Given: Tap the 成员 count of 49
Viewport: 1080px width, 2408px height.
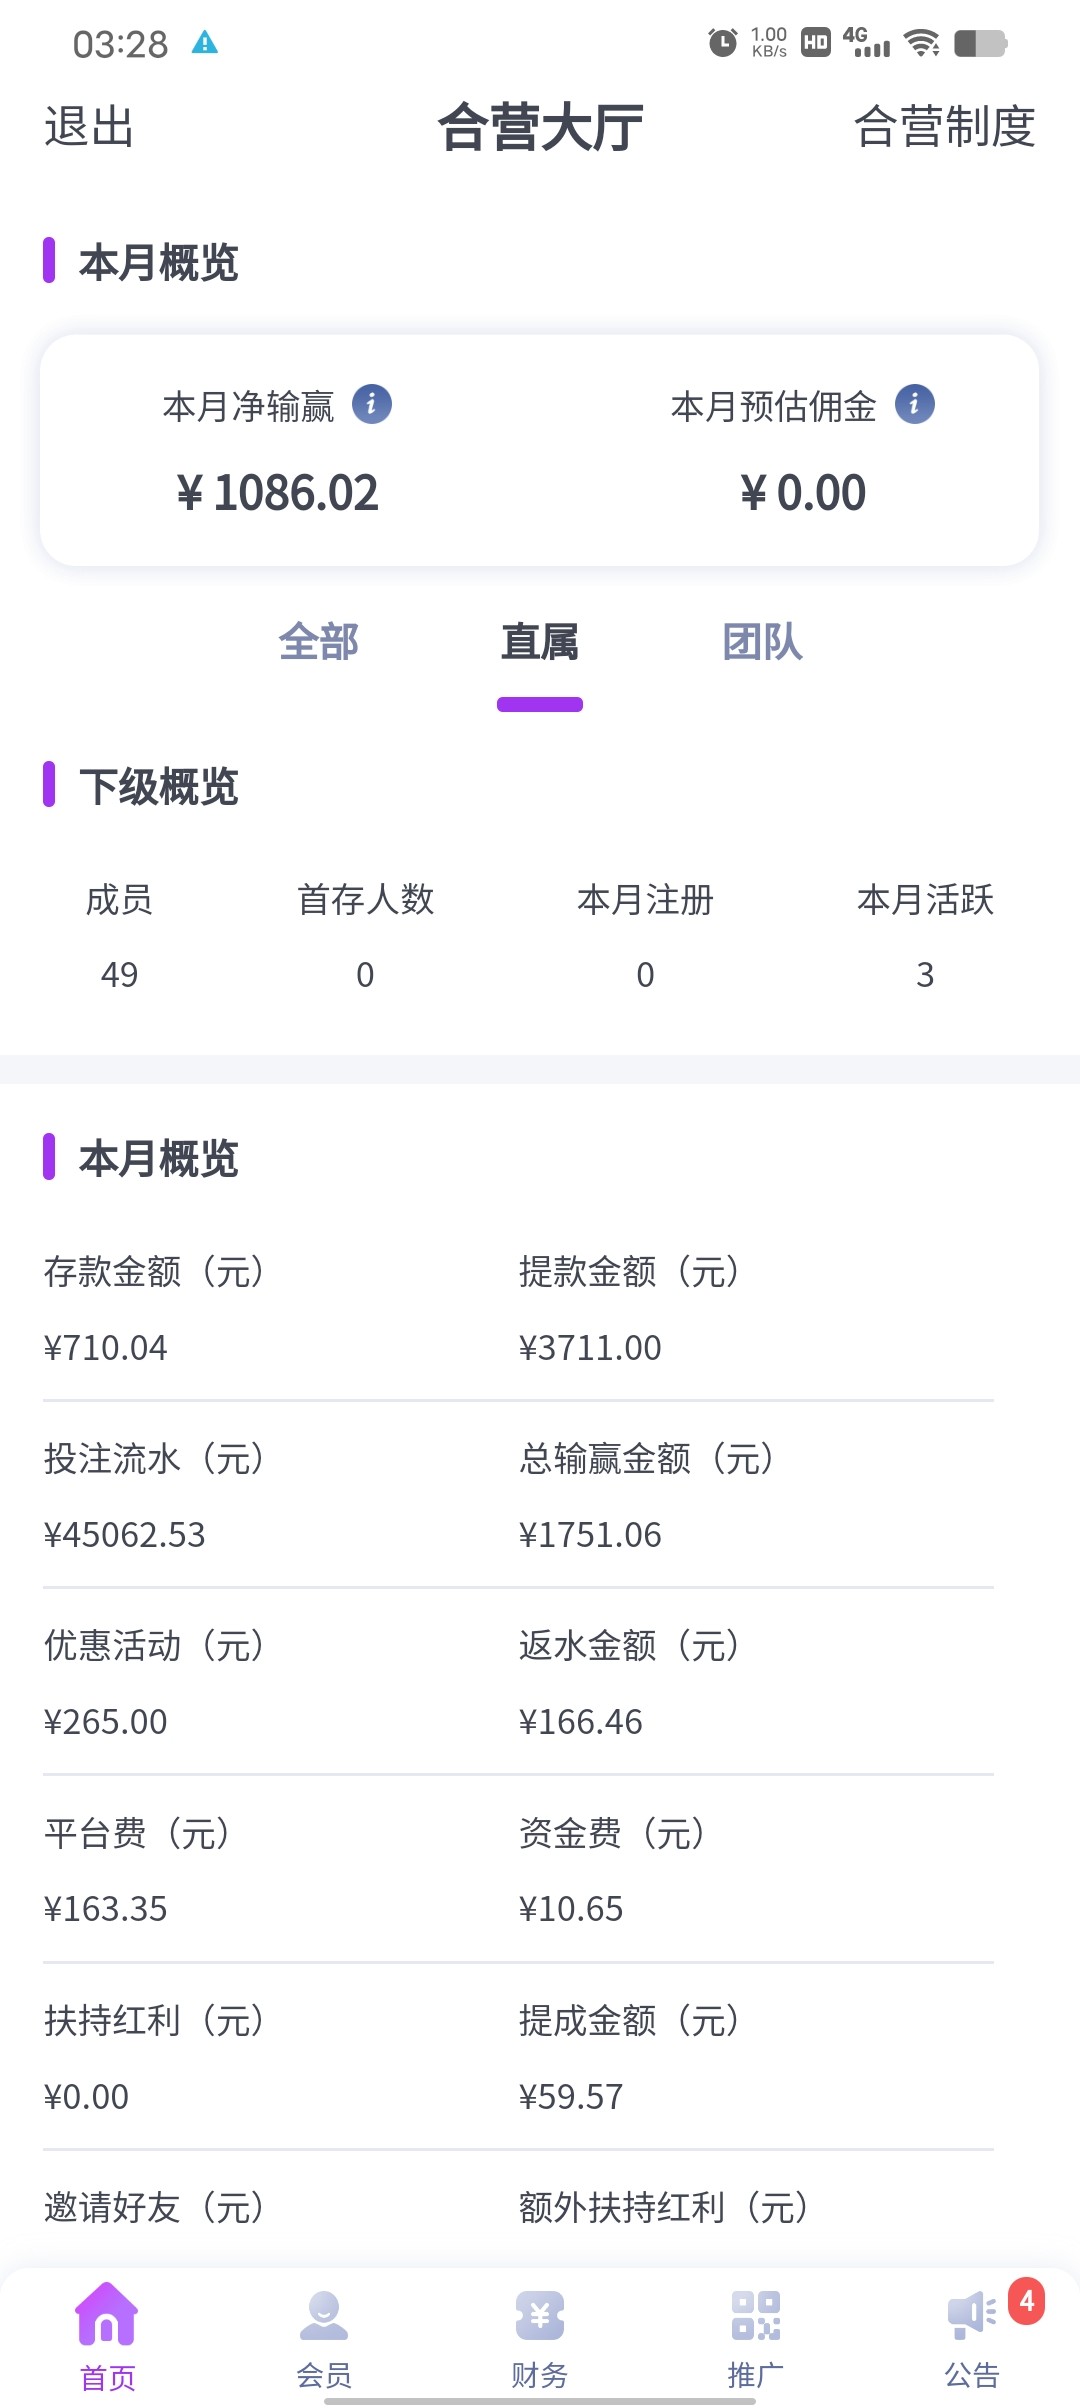Looking at the screenshot, I should (119, 974).
